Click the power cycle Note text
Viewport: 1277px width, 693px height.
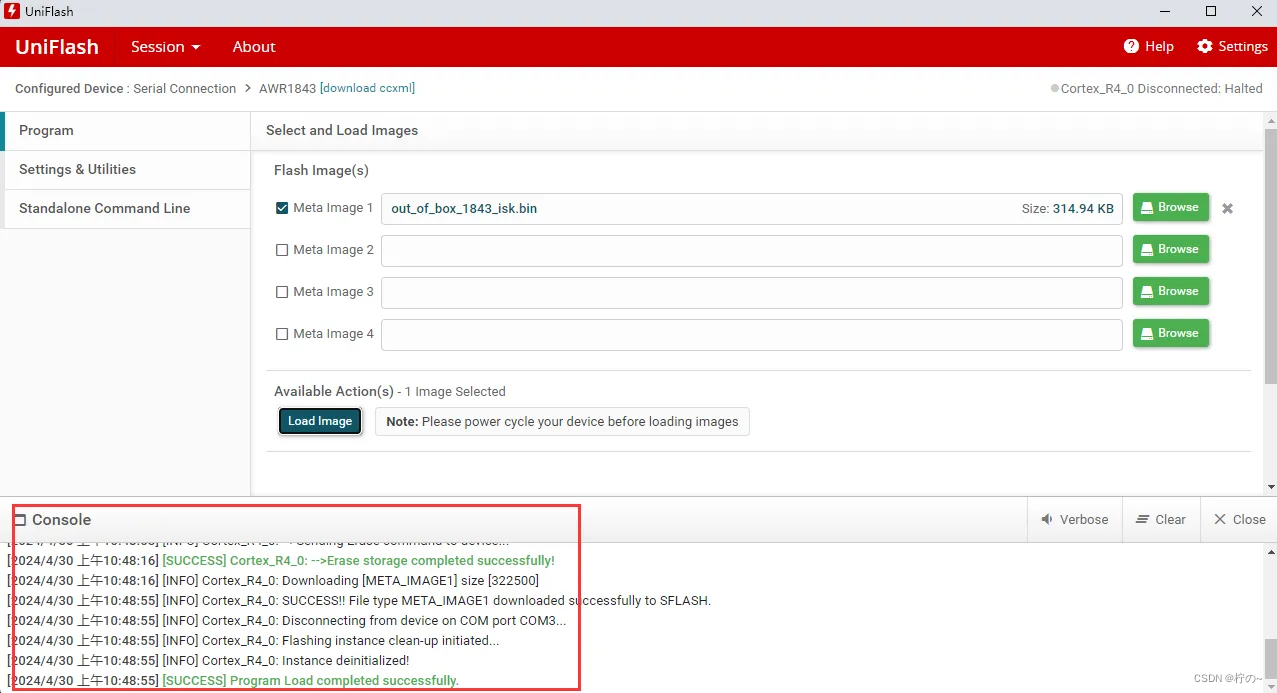pos(562,422)
